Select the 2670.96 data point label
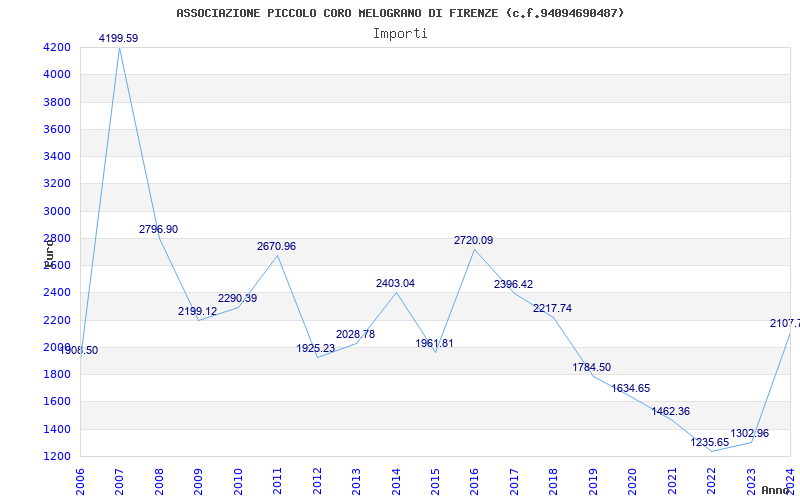The image size is (800, 500). tap(276, 246)
